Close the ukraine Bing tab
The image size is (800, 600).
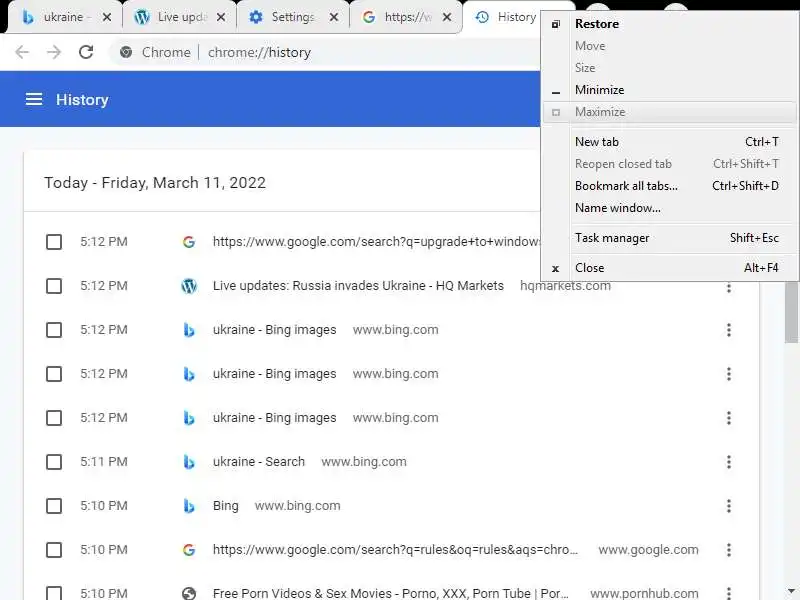click(107, 17)
